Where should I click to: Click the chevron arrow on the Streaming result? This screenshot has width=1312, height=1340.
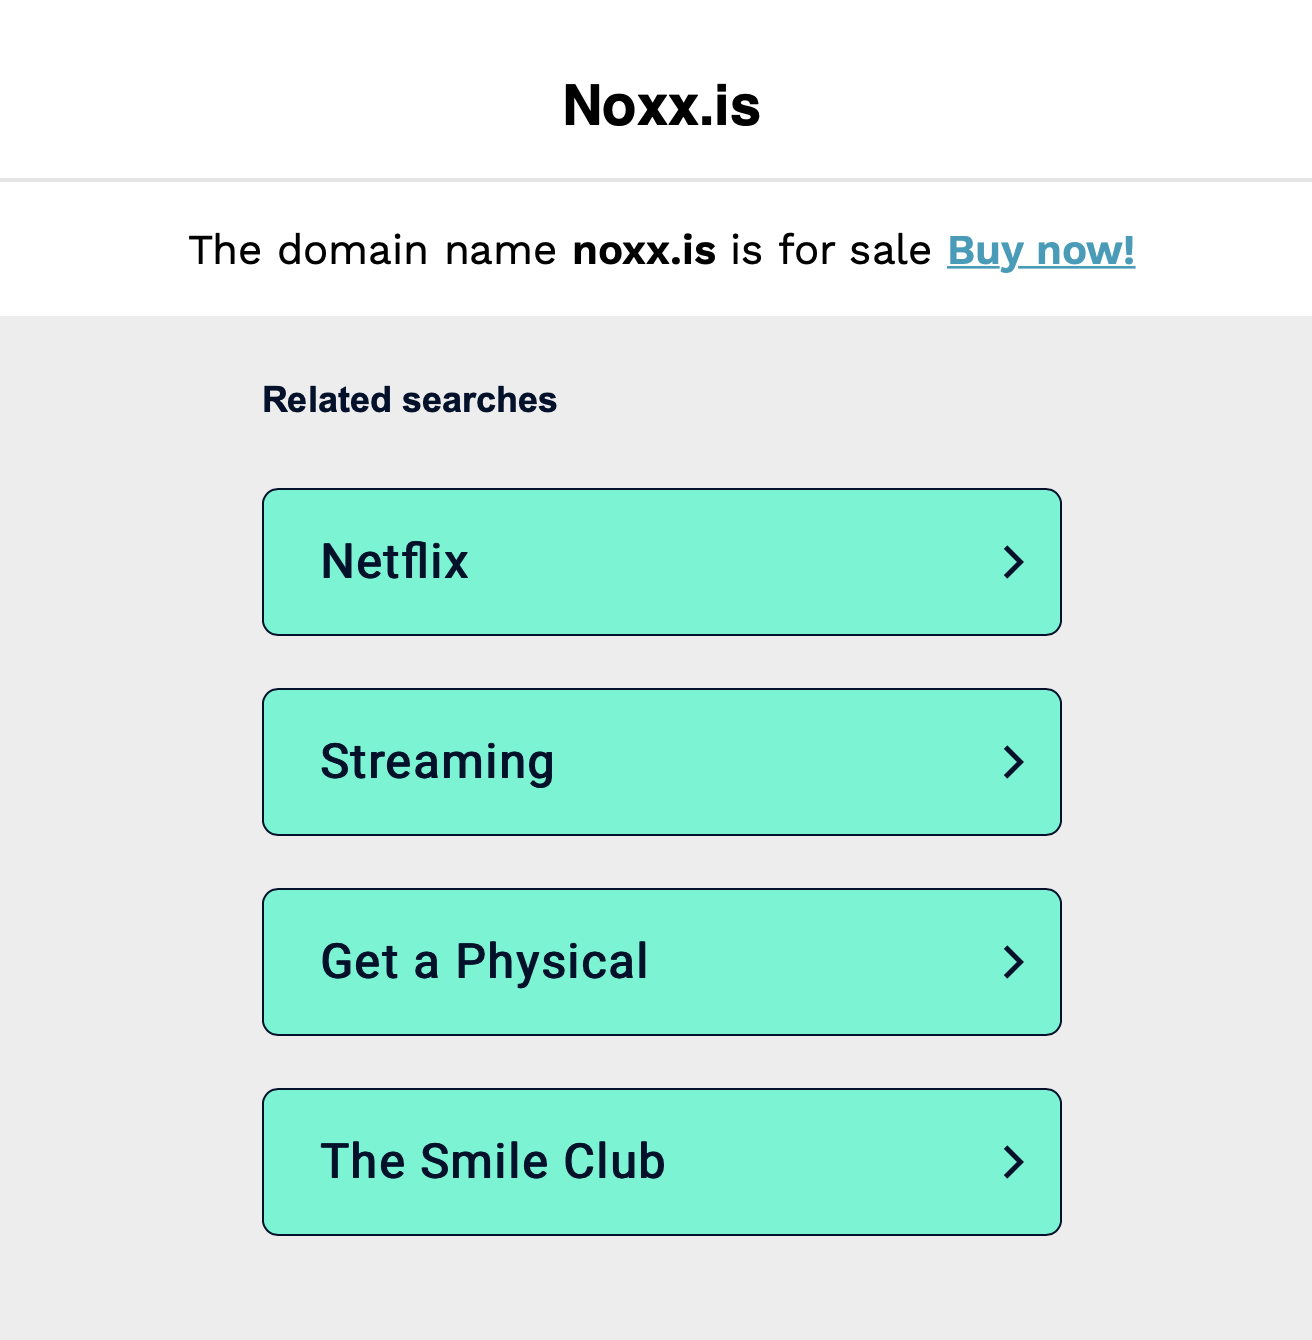pos(1013,762)
